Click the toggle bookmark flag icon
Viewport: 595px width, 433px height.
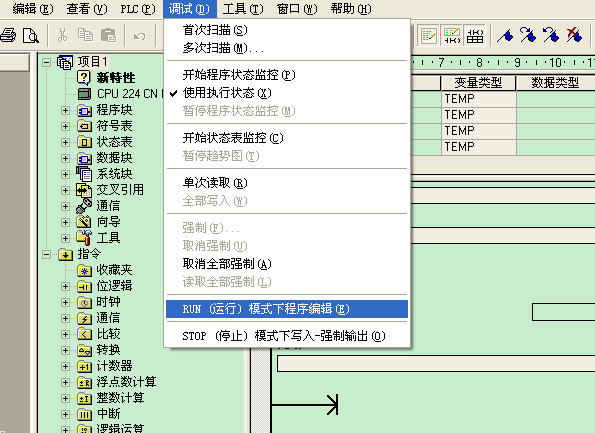505,35
